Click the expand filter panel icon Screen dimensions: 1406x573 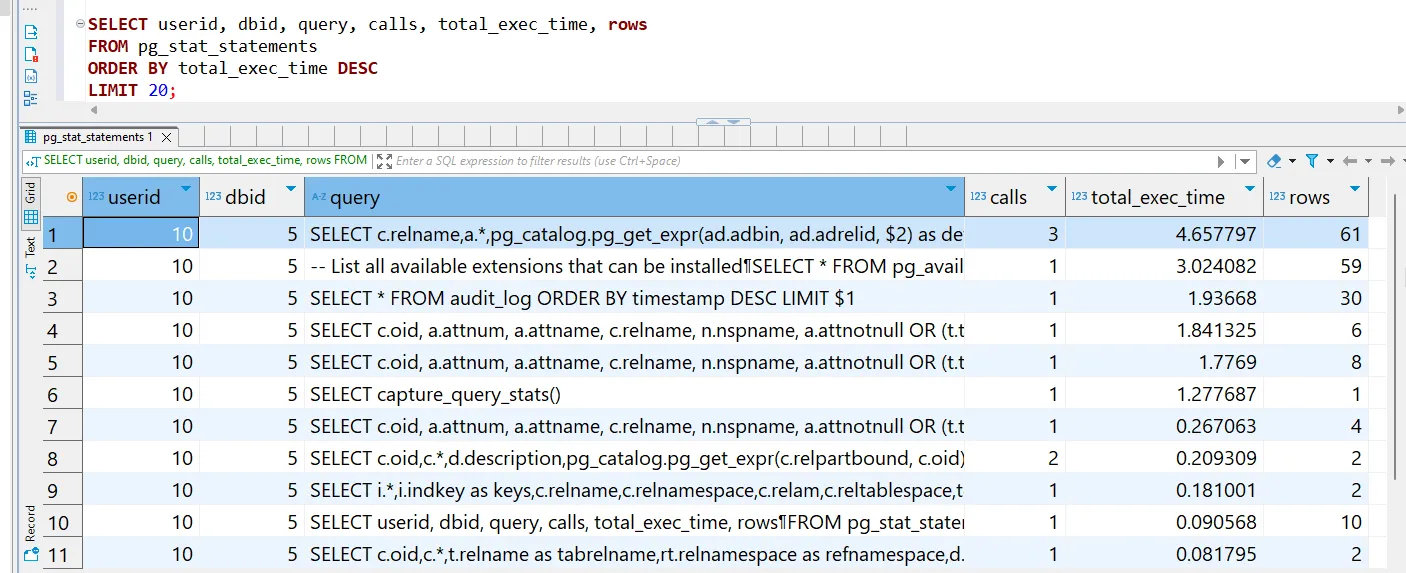[x=384, y=161]
